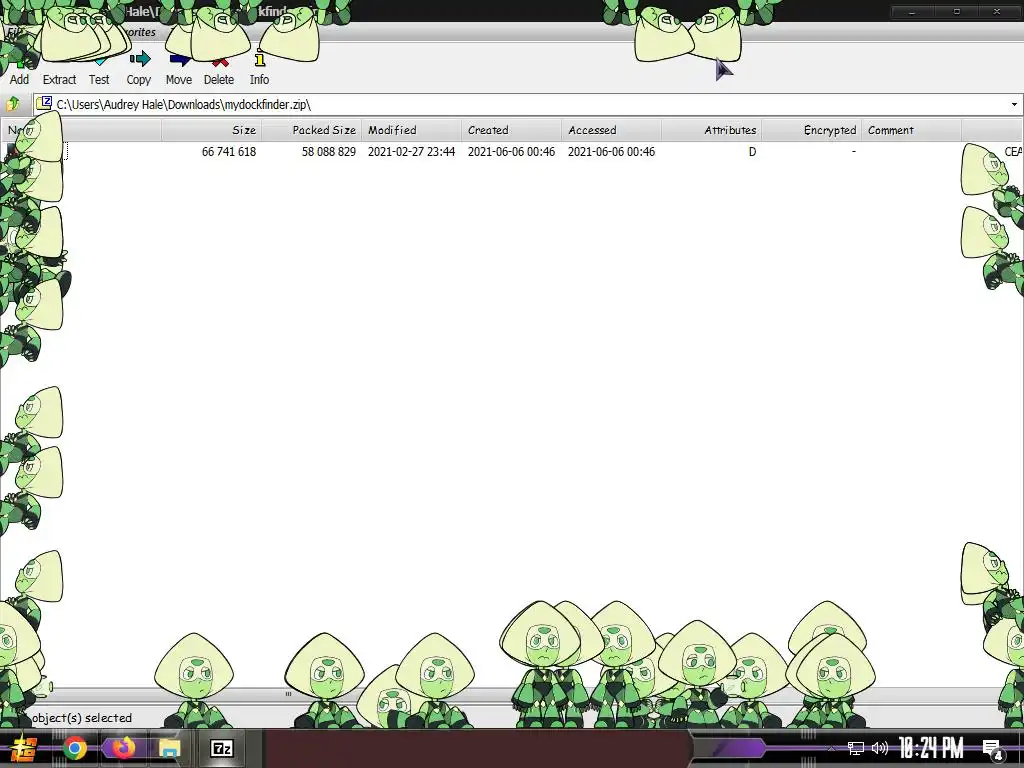Open the Info toolbar icon
Viewport: 1024px width, 768px height.
pos(259,59)
